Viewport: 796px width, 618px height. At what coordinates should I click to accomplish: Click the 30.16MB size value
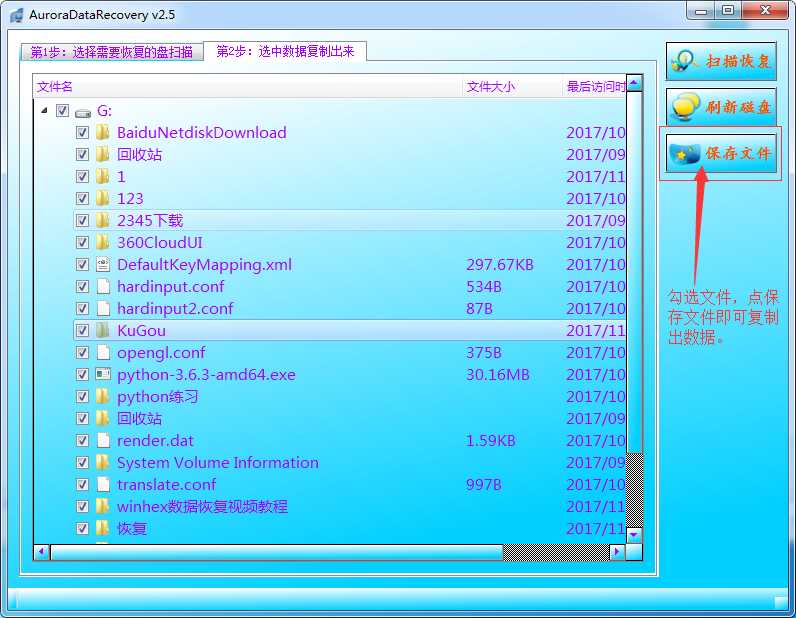coord(498,375)
